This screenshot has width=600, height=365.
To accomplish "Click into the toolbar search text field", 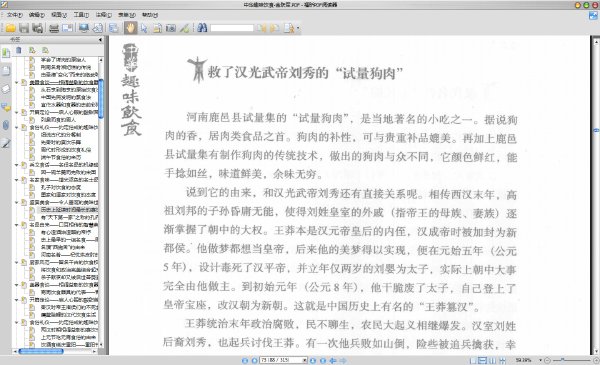I will point(232,28).
